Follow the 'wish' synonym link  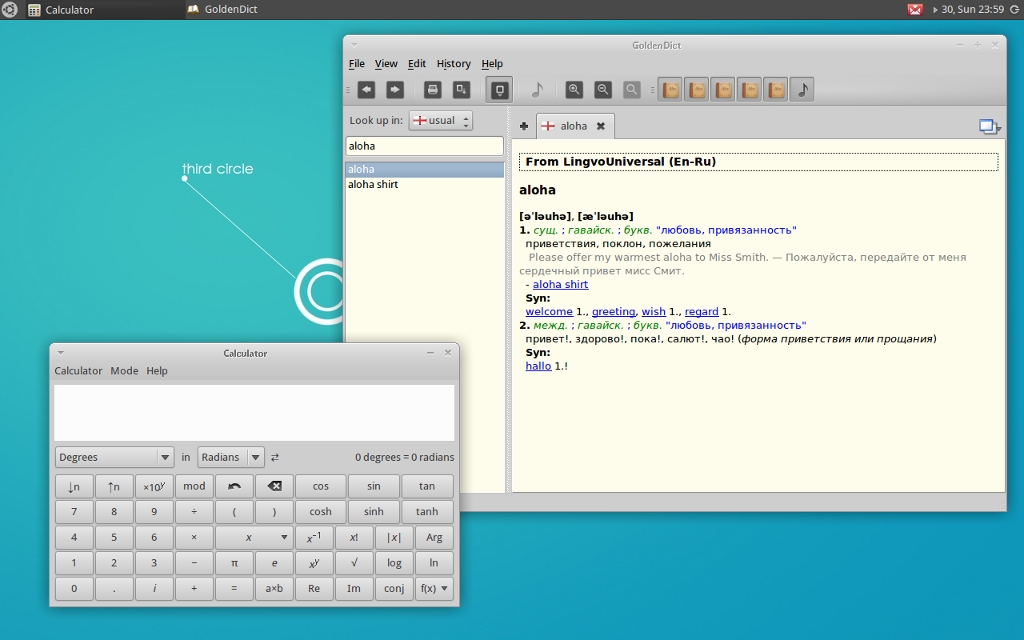[653, 312]
